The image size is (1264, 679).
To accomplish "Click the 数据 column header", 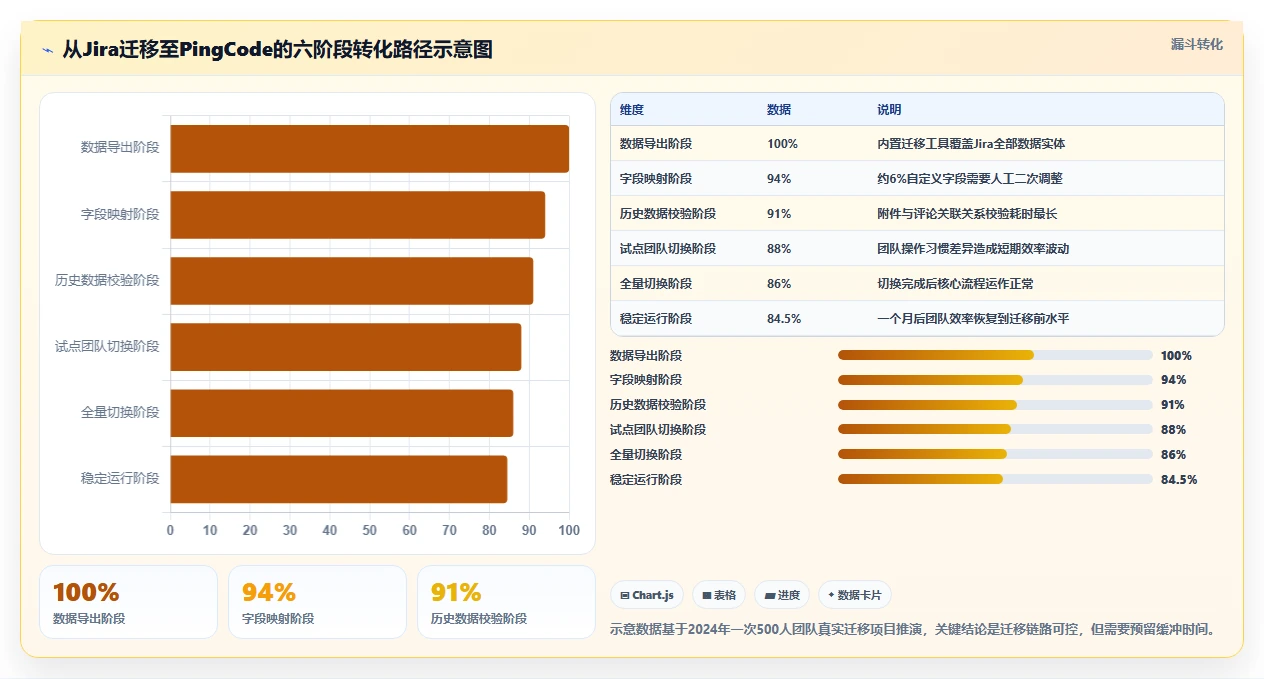I will point(779,110).
